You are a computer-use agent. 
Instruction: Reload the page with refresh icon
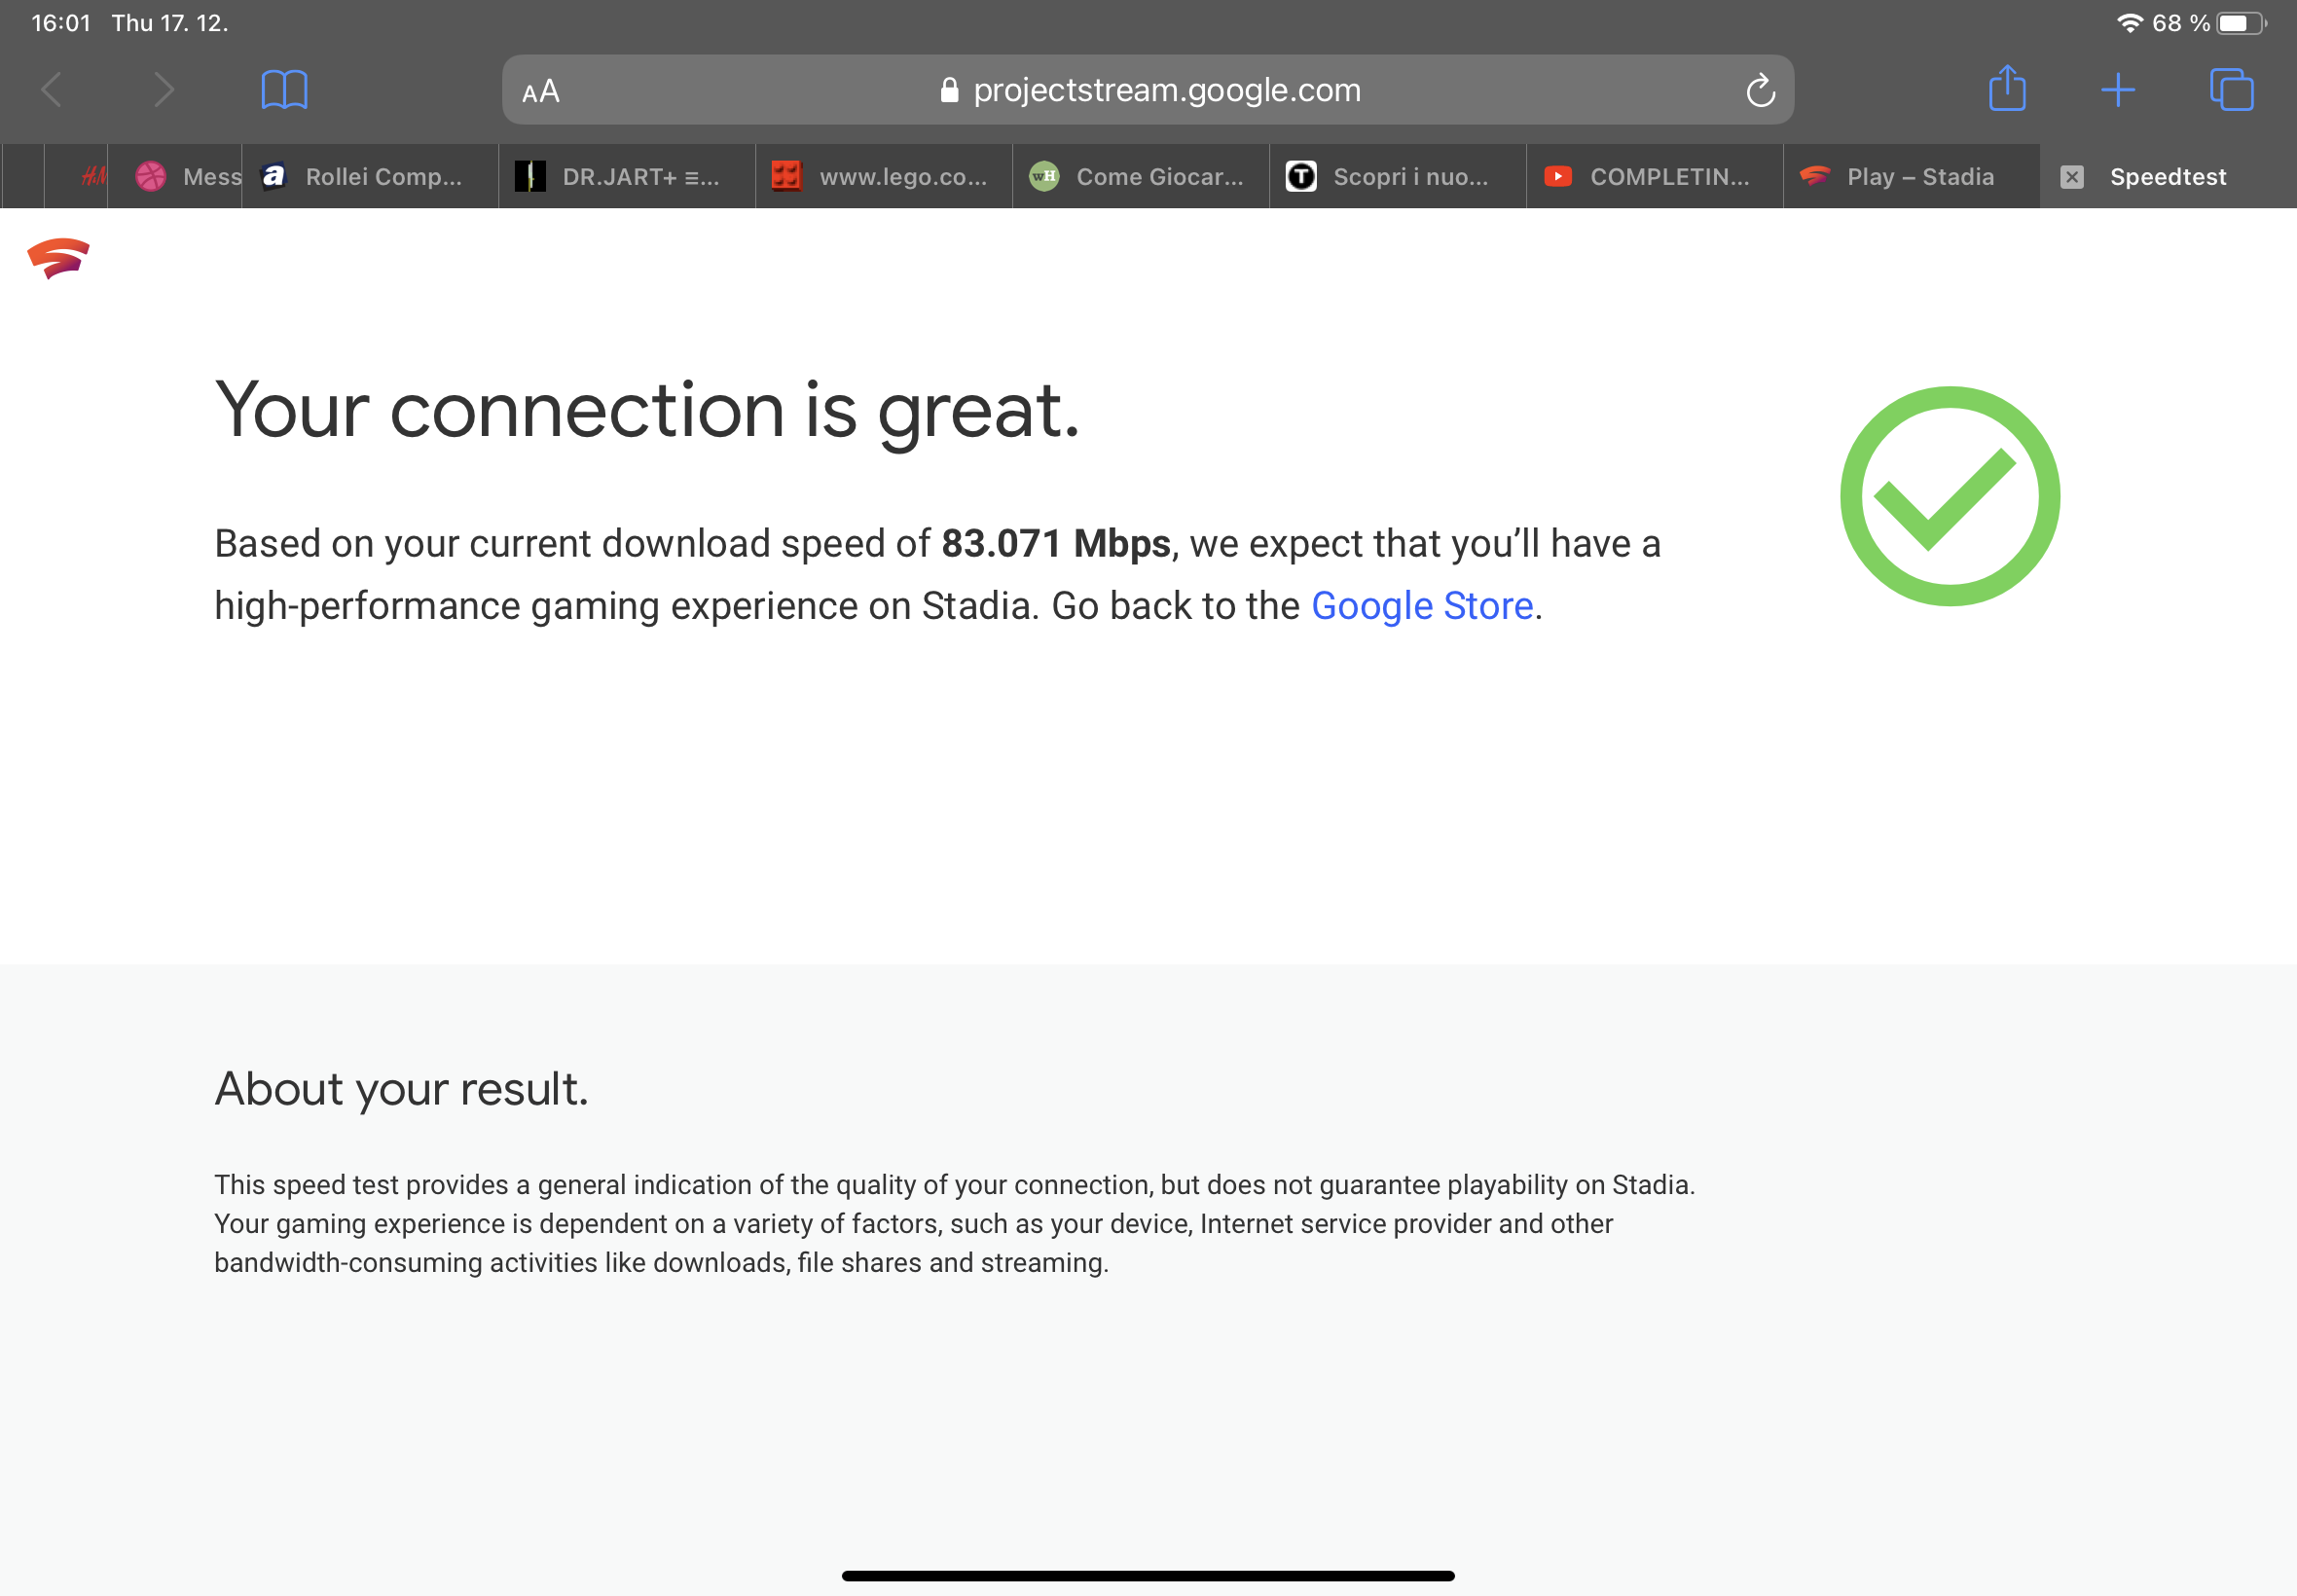[1760, 91]
